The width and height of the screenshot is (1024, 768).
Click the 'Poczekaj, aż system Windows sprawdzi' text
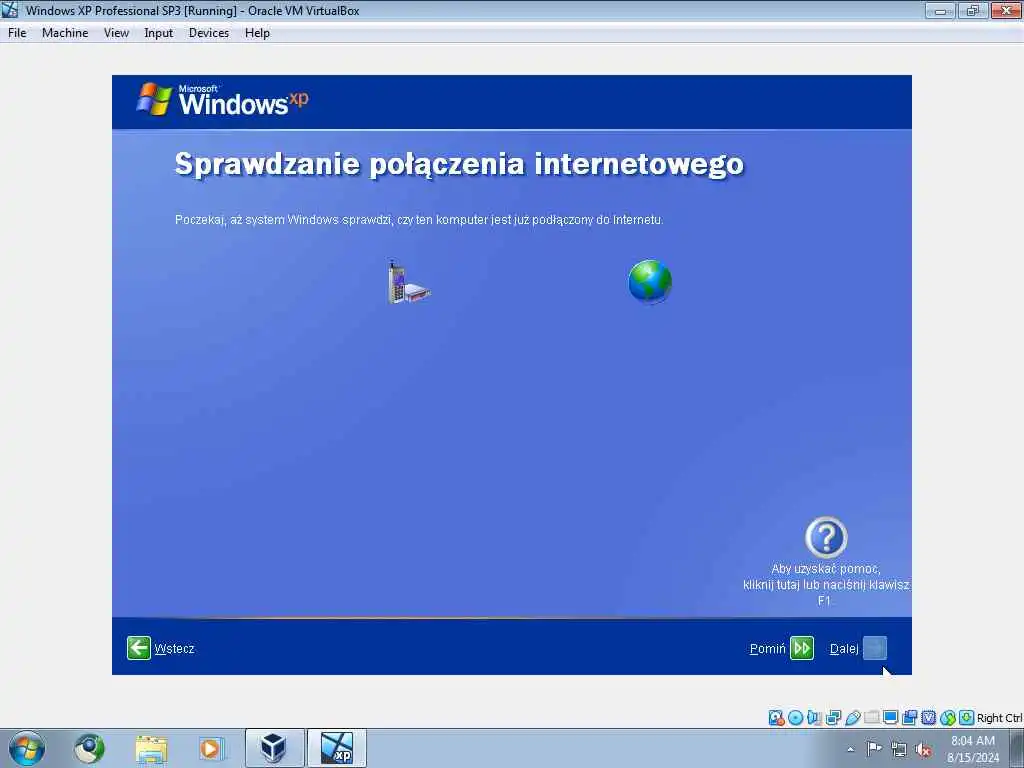coord(283,220)
